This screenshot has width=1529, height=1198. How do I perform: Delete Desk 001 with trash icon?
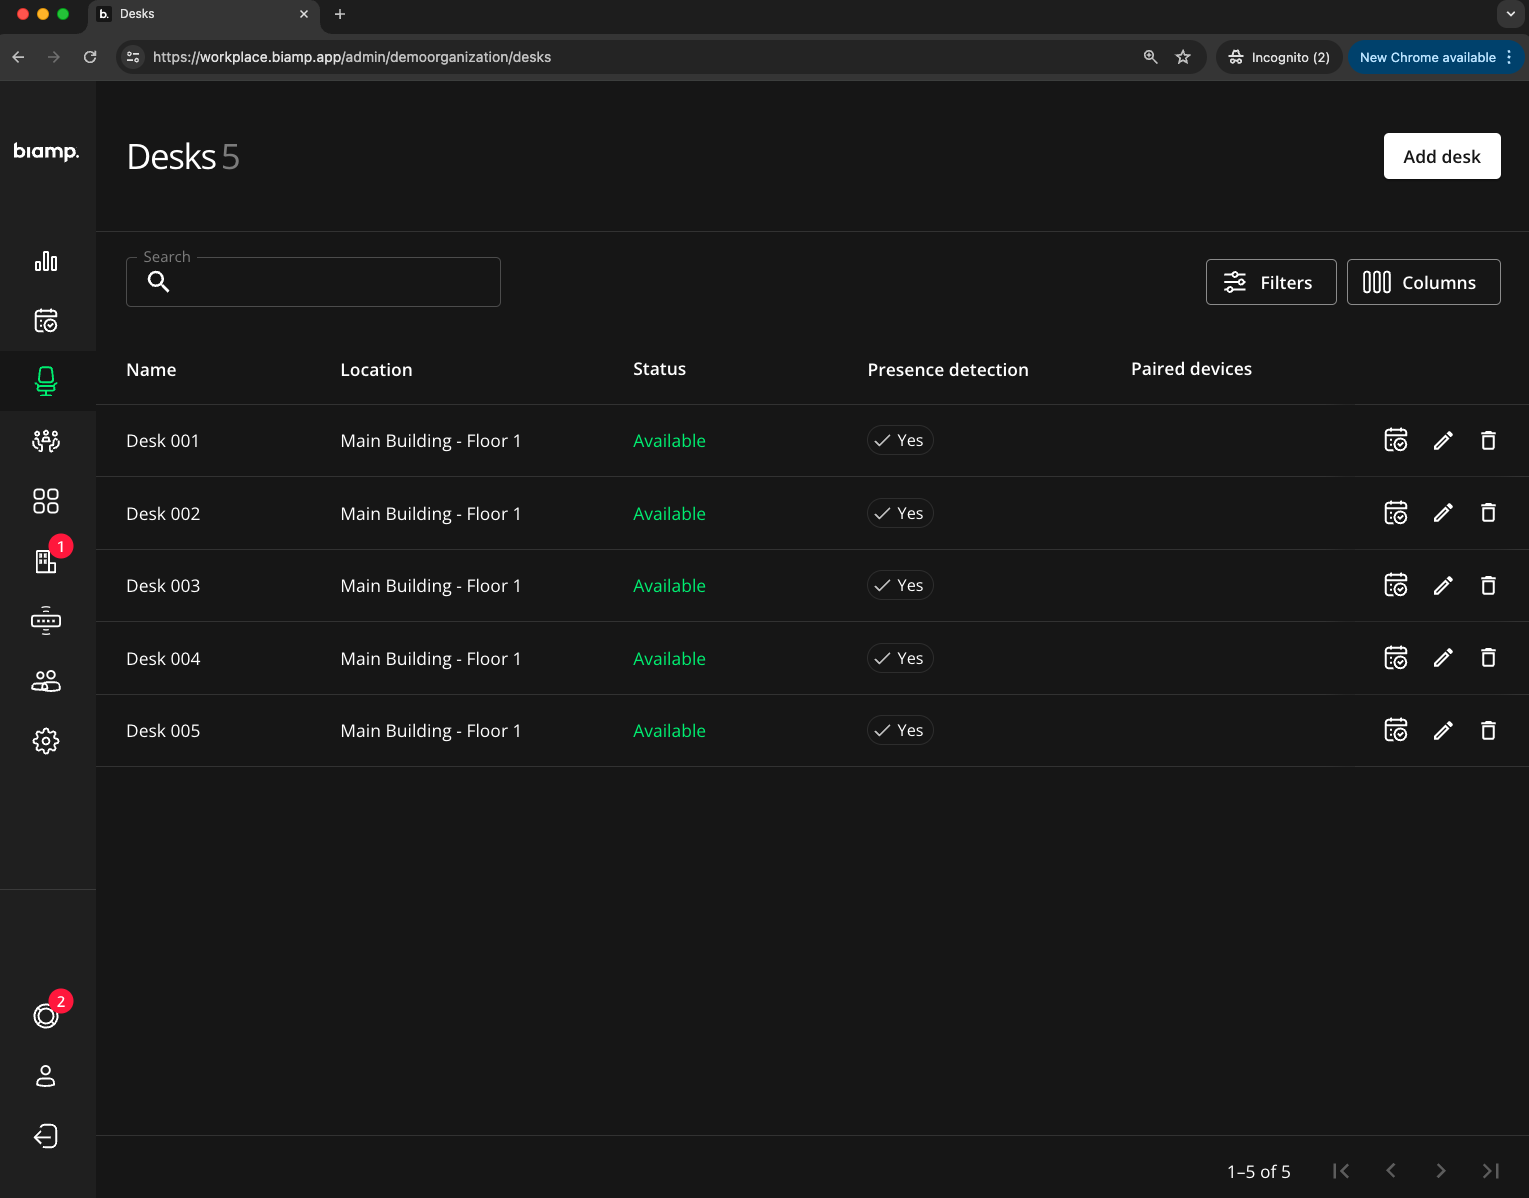pos(1488,440)
